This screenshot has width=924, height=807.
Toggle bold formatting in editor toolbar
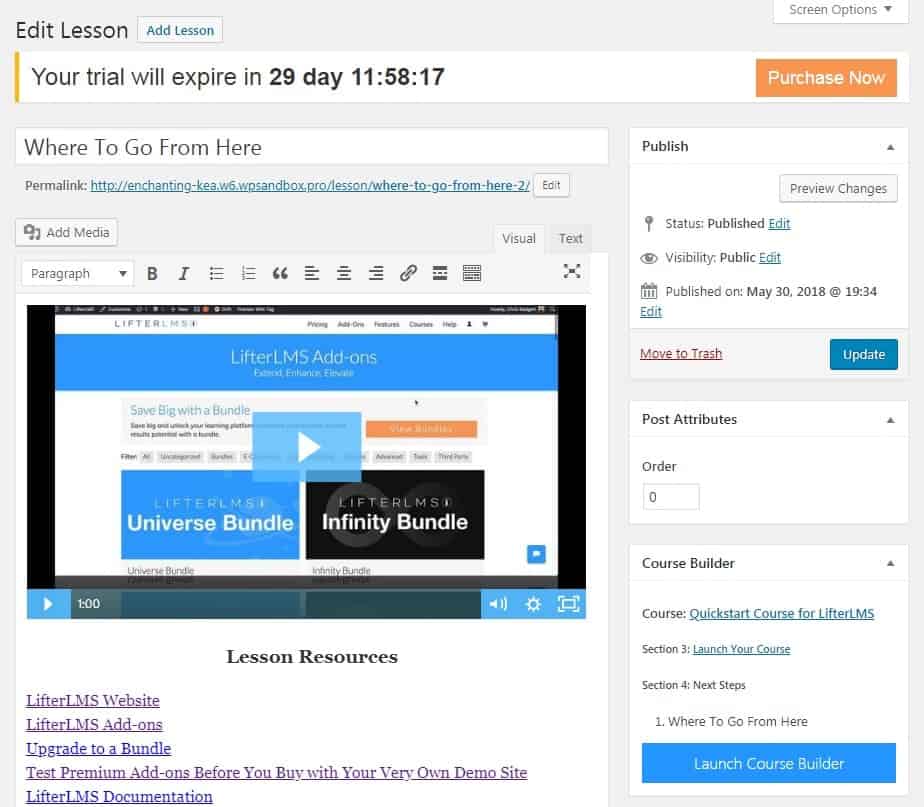pos(152,273)
